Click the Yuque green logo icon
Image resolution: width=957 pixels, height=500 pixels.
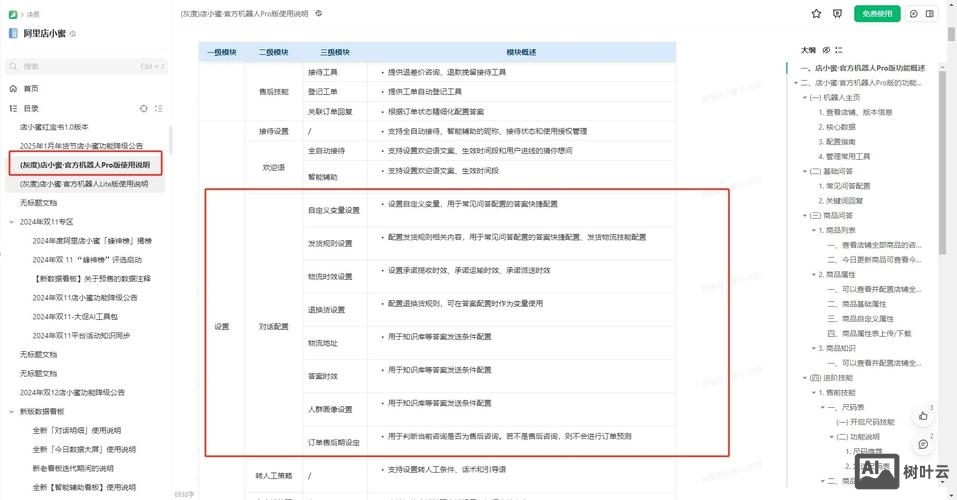point(13,14)
